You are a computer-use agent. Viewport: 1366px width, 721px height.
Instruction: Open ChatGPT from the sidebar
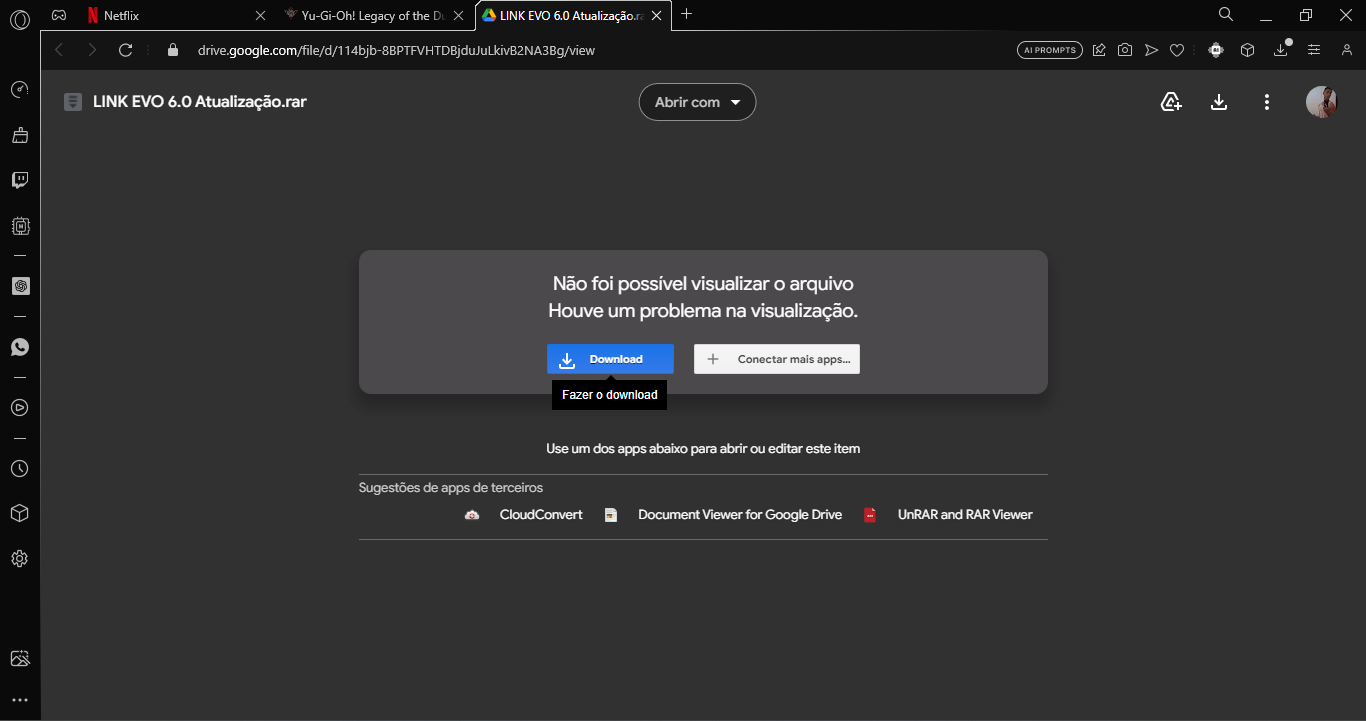(x=20, y=286)
